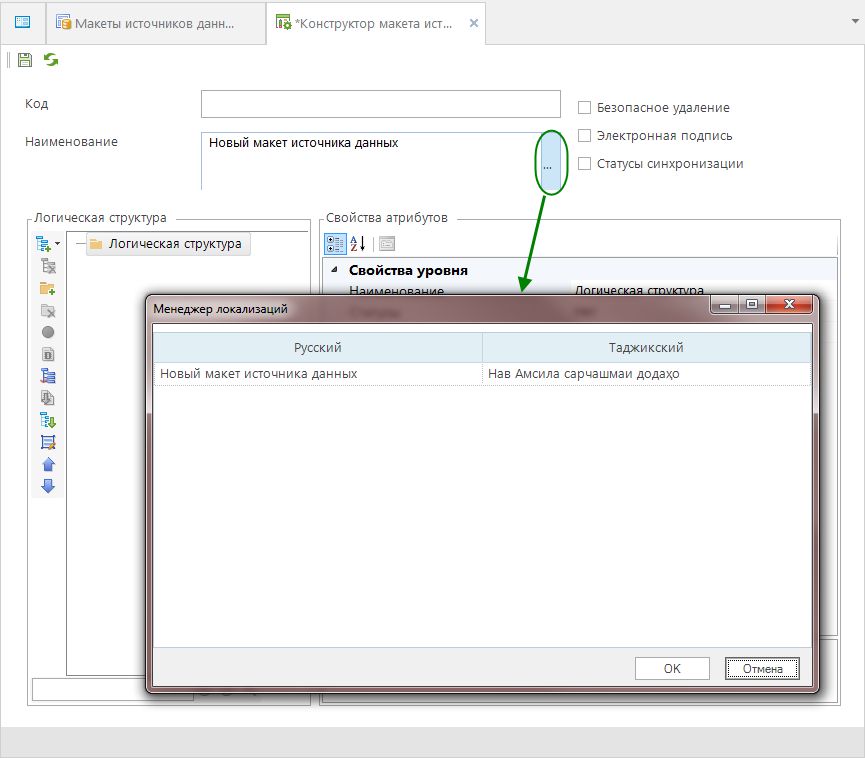Toggle the Статусы синхронизации checkbox
The image size is (865, 758).
coord(585,164)
